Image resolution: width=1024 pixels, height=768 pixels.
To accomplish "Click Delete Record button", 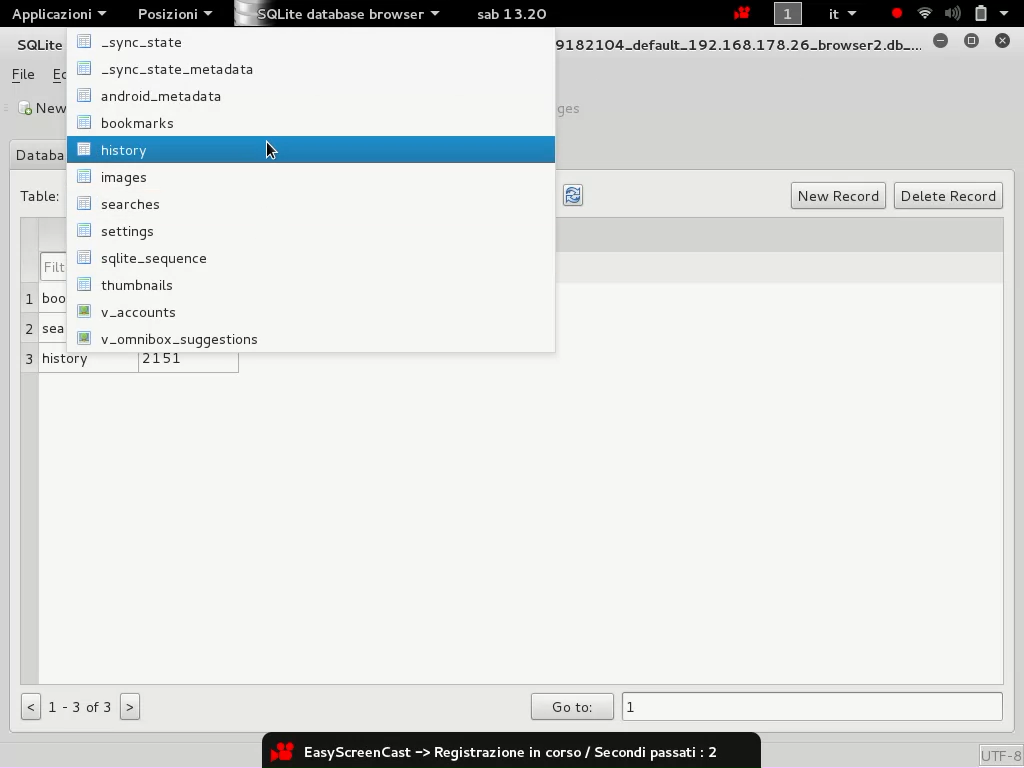I will point(948,196).
